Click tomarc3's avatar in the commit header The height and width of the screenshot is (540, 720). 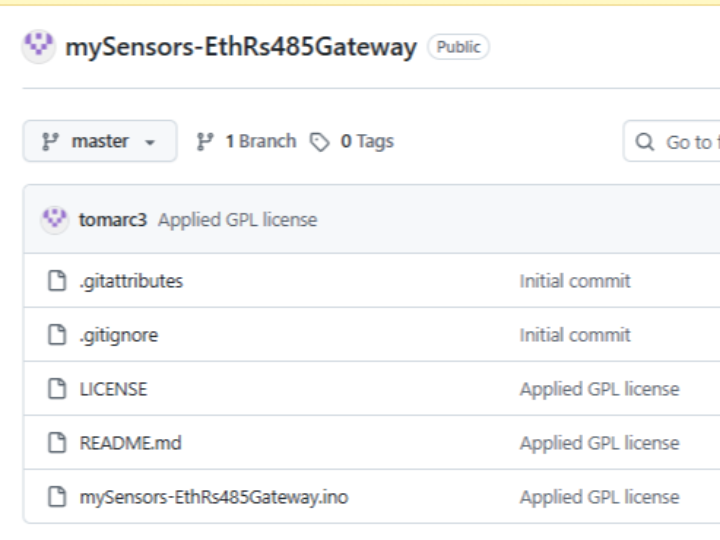pos(55,219)
